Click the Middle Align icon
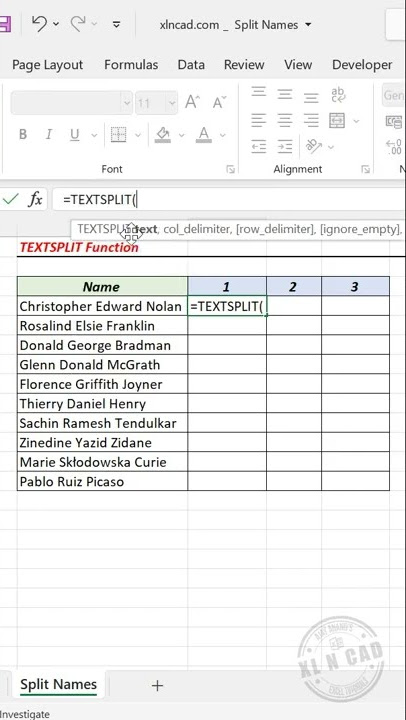 [285, 94]
